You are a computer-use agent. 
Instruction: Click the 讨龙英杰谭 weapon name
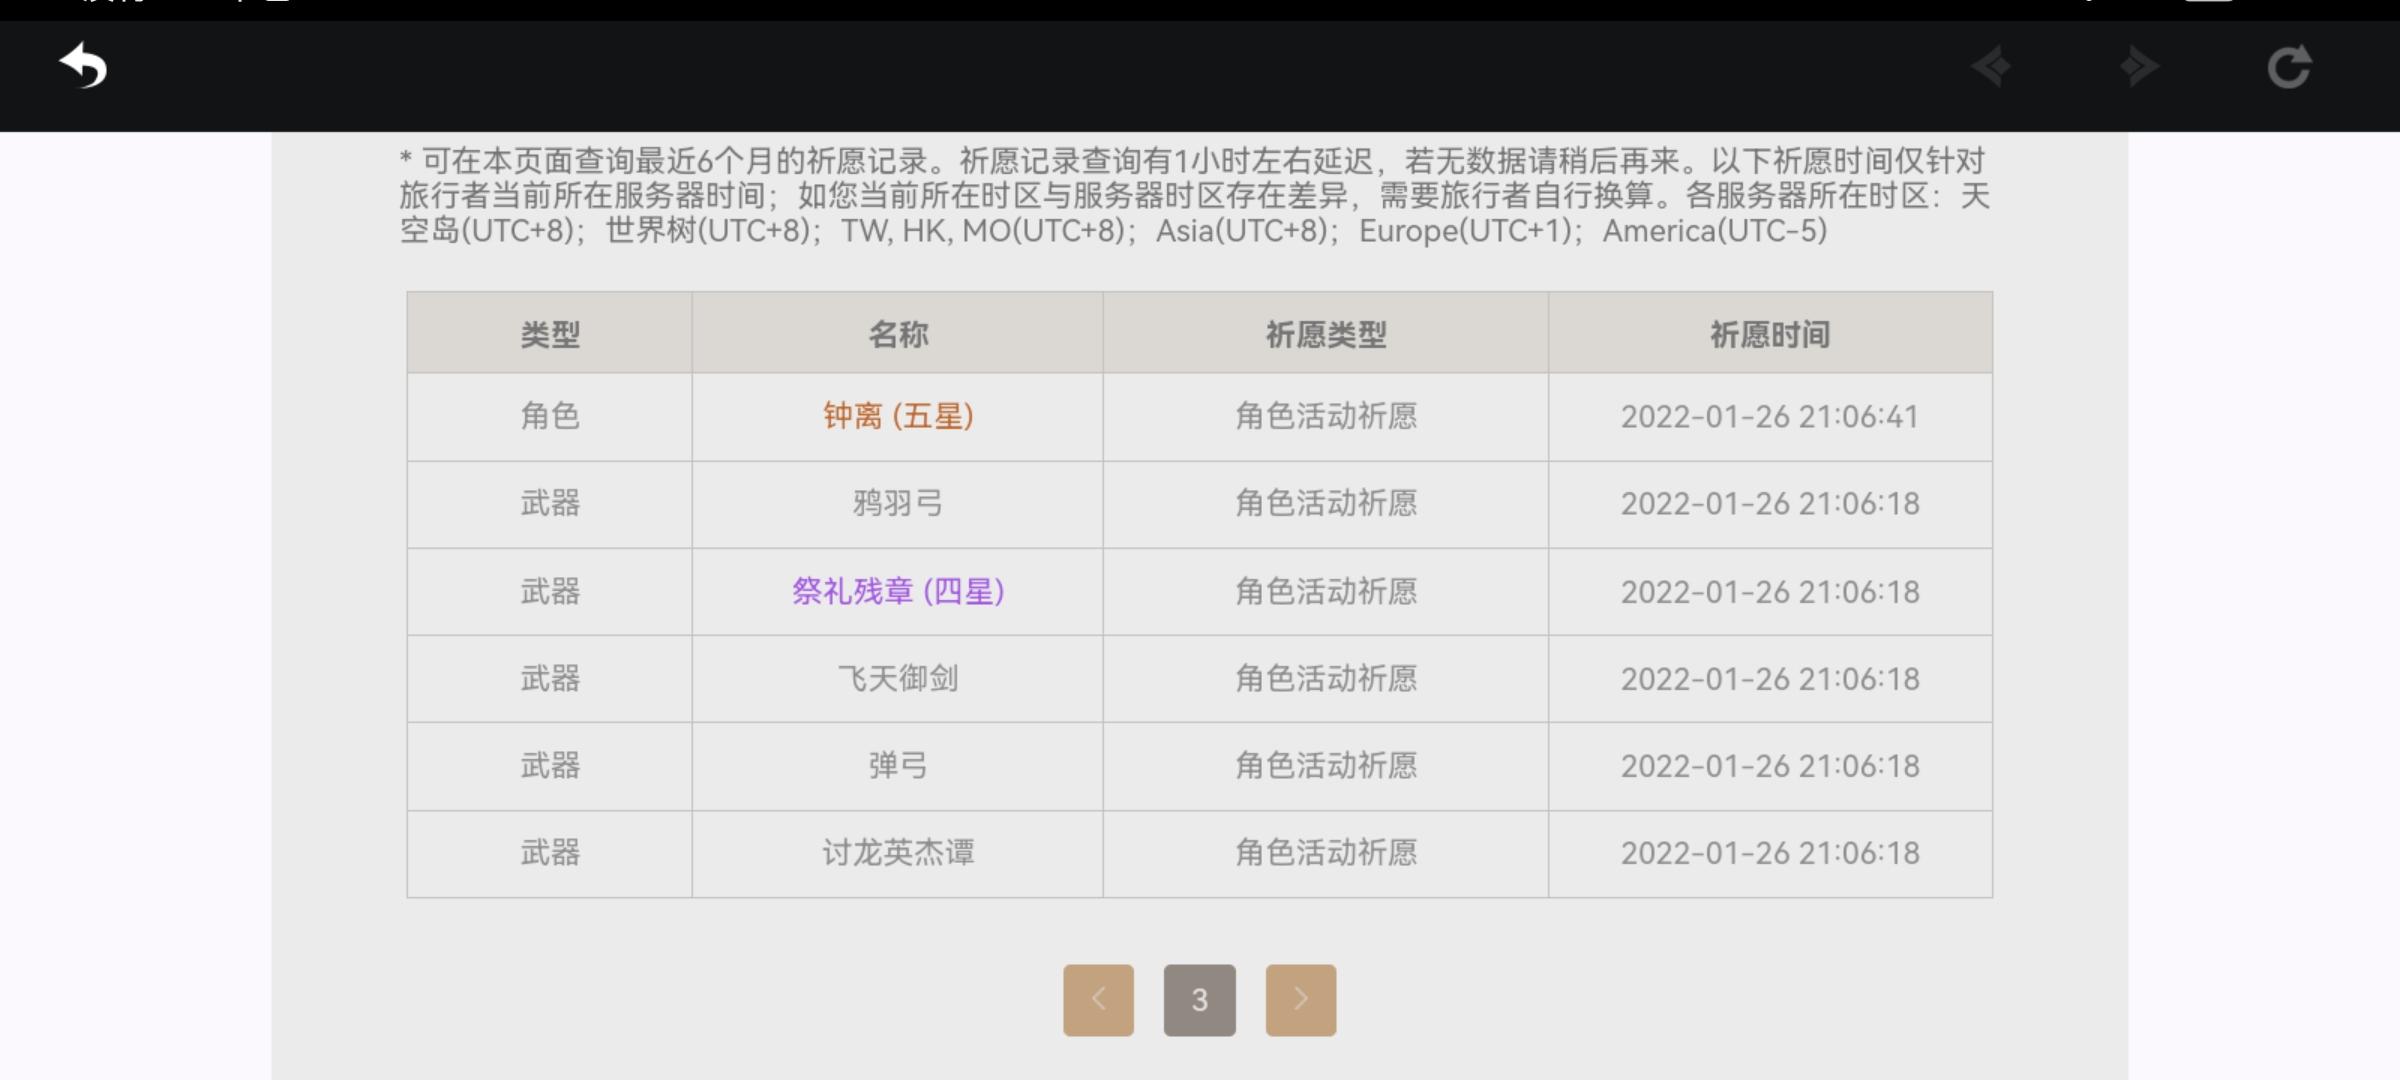pyautogui.click(x=897, y=853)
